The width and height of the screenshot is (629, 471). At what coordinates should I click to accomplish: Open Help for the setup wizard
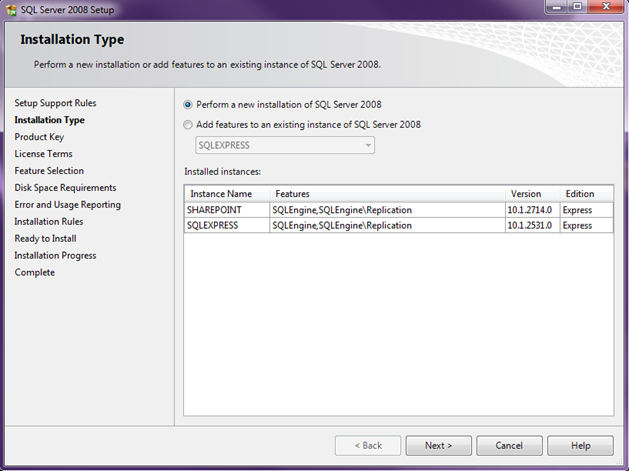tap(580, 446)
